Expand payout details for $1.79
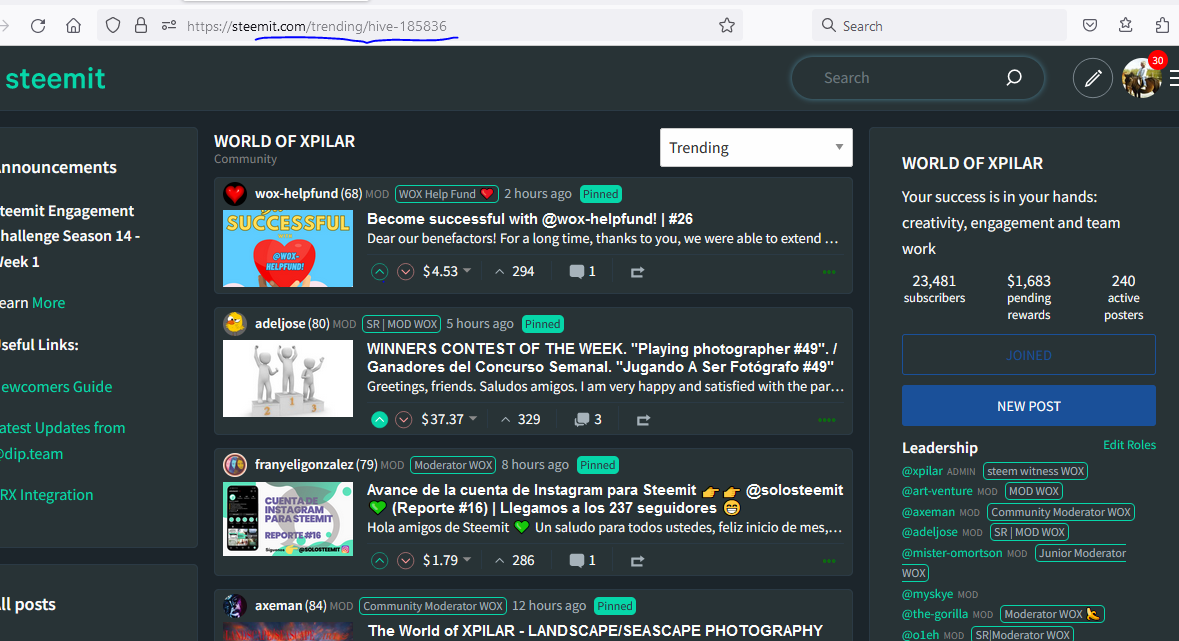1179x641 pixels. [467, 560]
